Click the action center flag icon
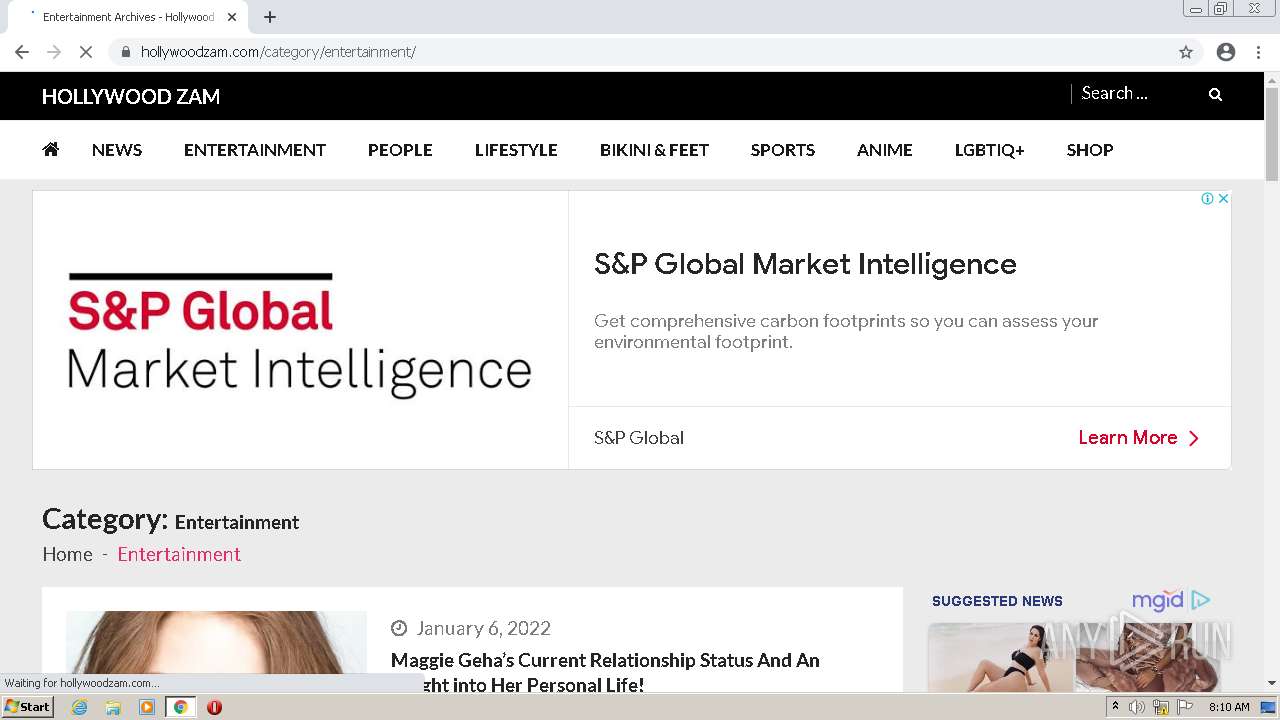This screenshot has width=1280, height=720. [x=1185, y=707]
